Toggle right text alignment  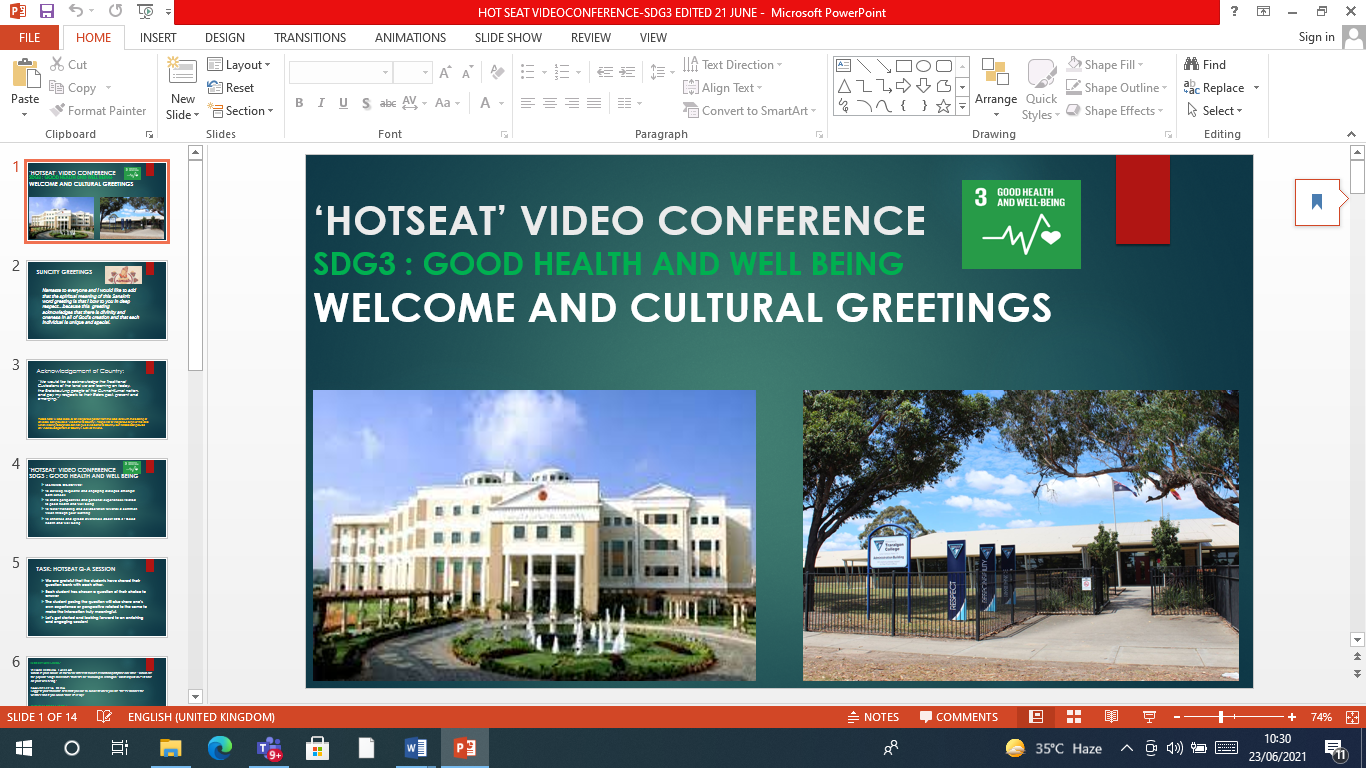pos(571,103)
